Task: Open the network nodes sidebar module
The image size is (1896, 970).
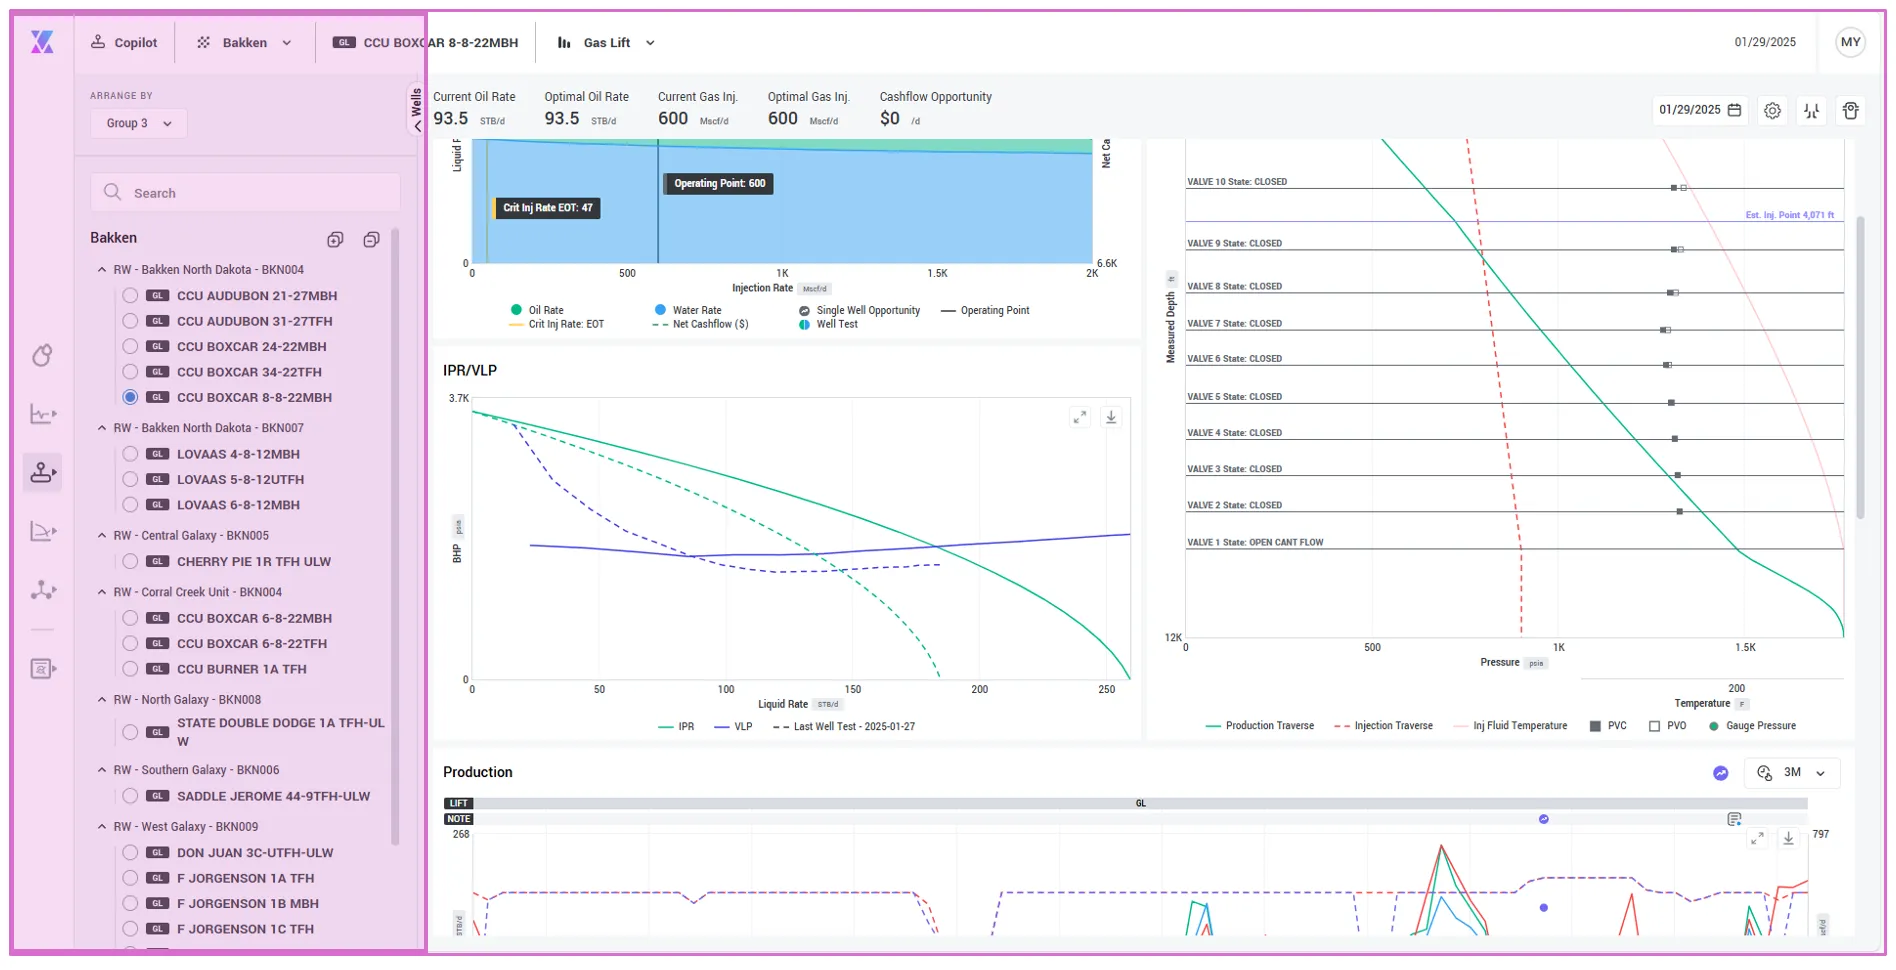Action: (x=42, y=590)
